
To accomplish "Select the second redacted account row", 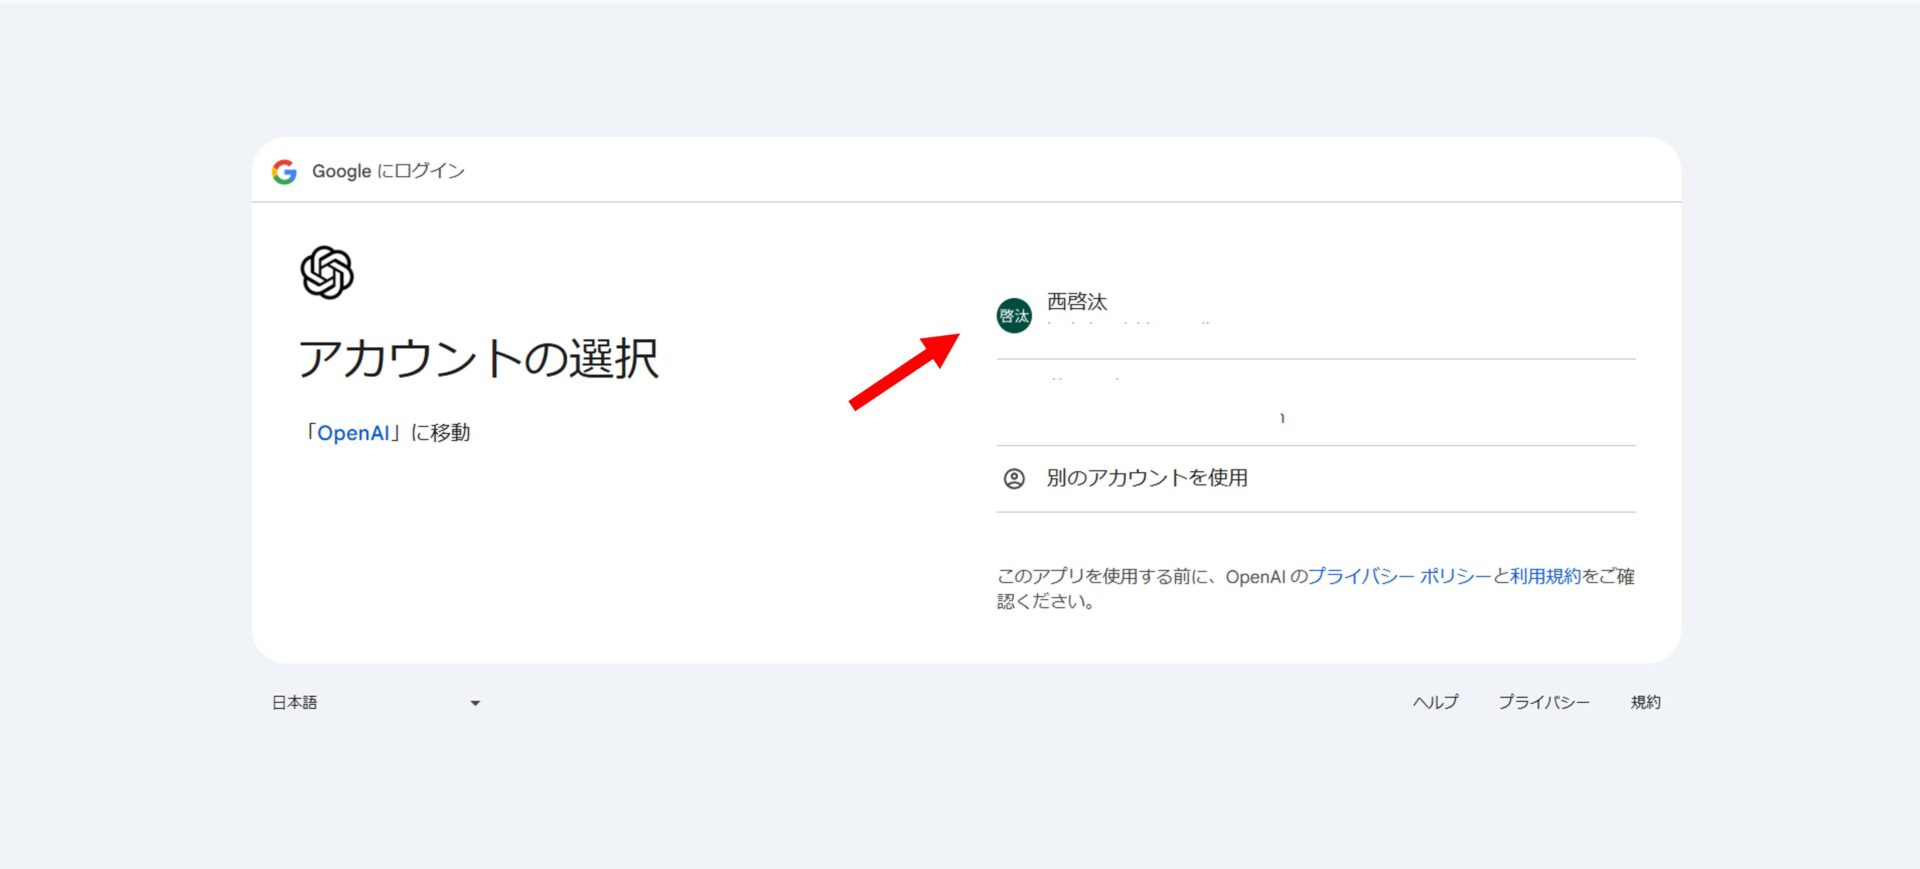I will point(1315,403).
